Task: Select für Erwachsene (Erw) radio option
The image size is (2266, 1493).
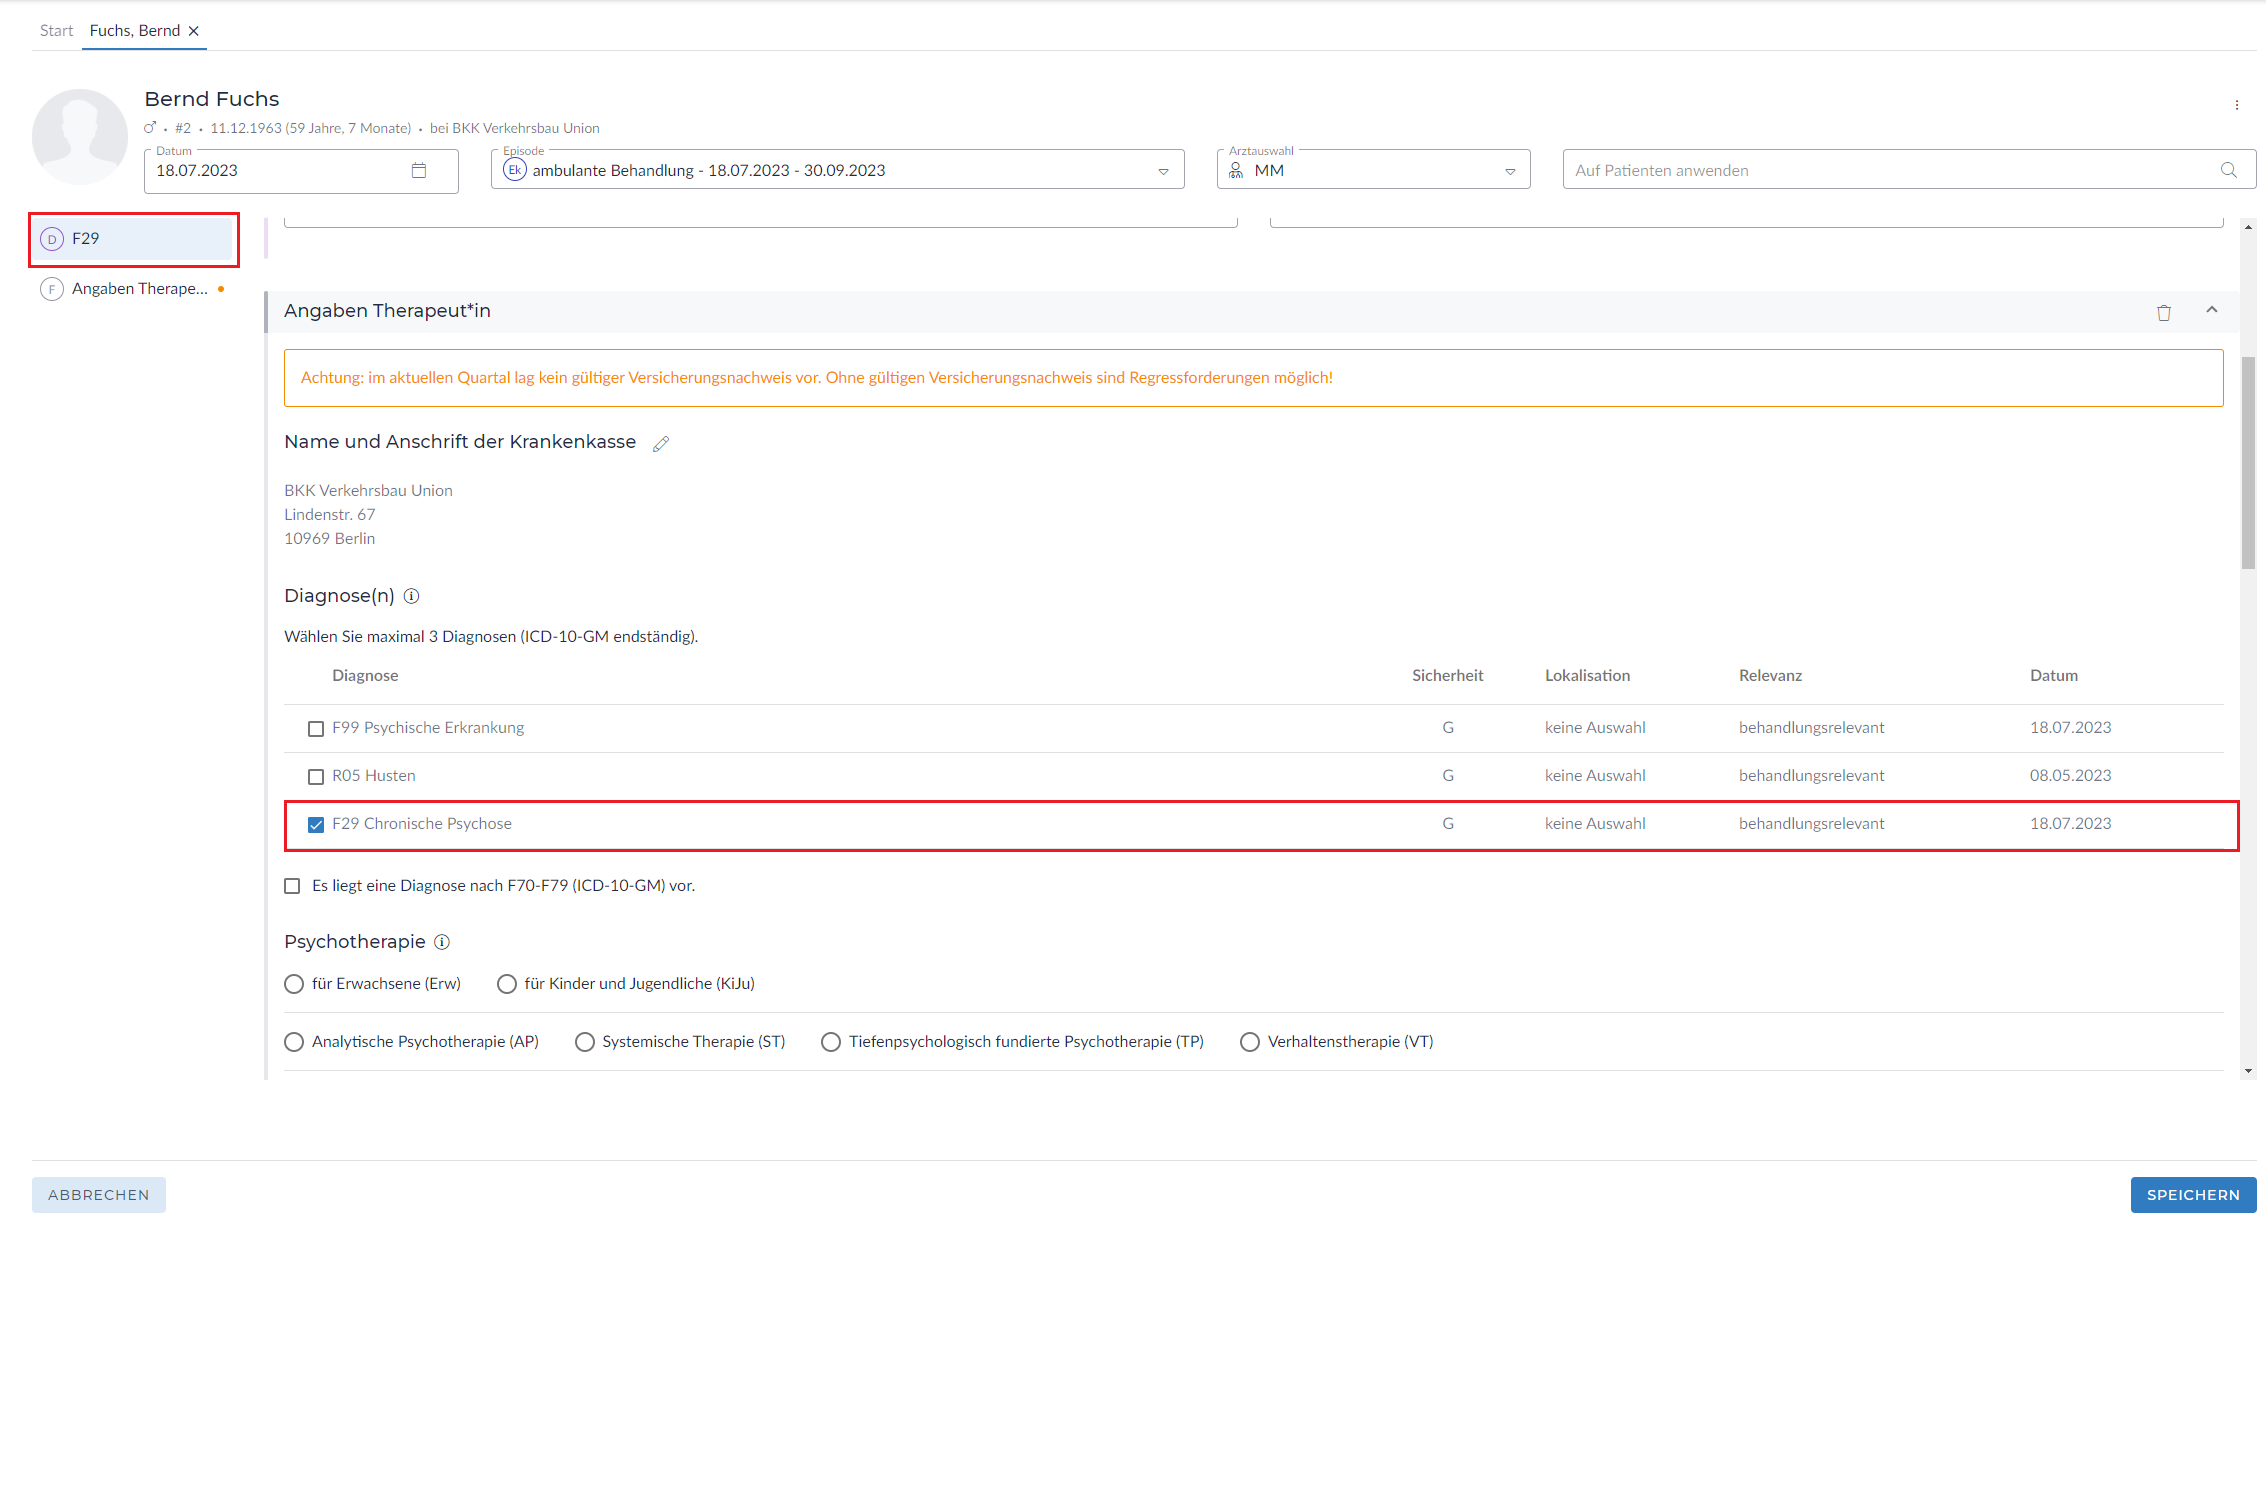Action: pos(294,985)
